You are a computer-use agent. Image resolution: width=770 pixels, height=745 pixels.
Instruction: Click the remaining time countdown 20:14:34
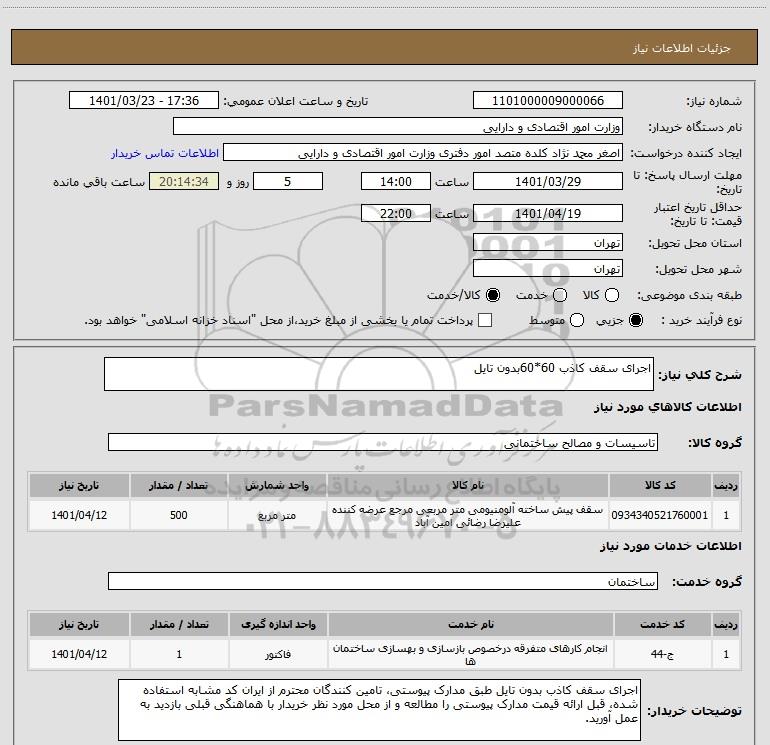point(184,181)
